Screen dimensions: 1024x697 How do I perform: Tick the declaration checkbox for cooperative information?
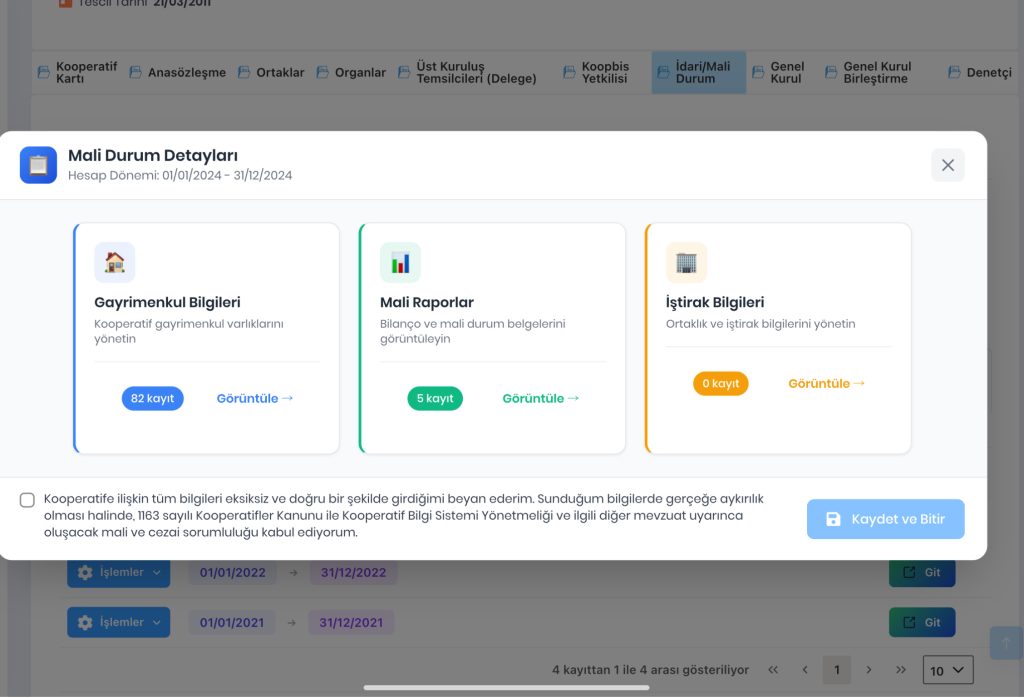[27, 500]
